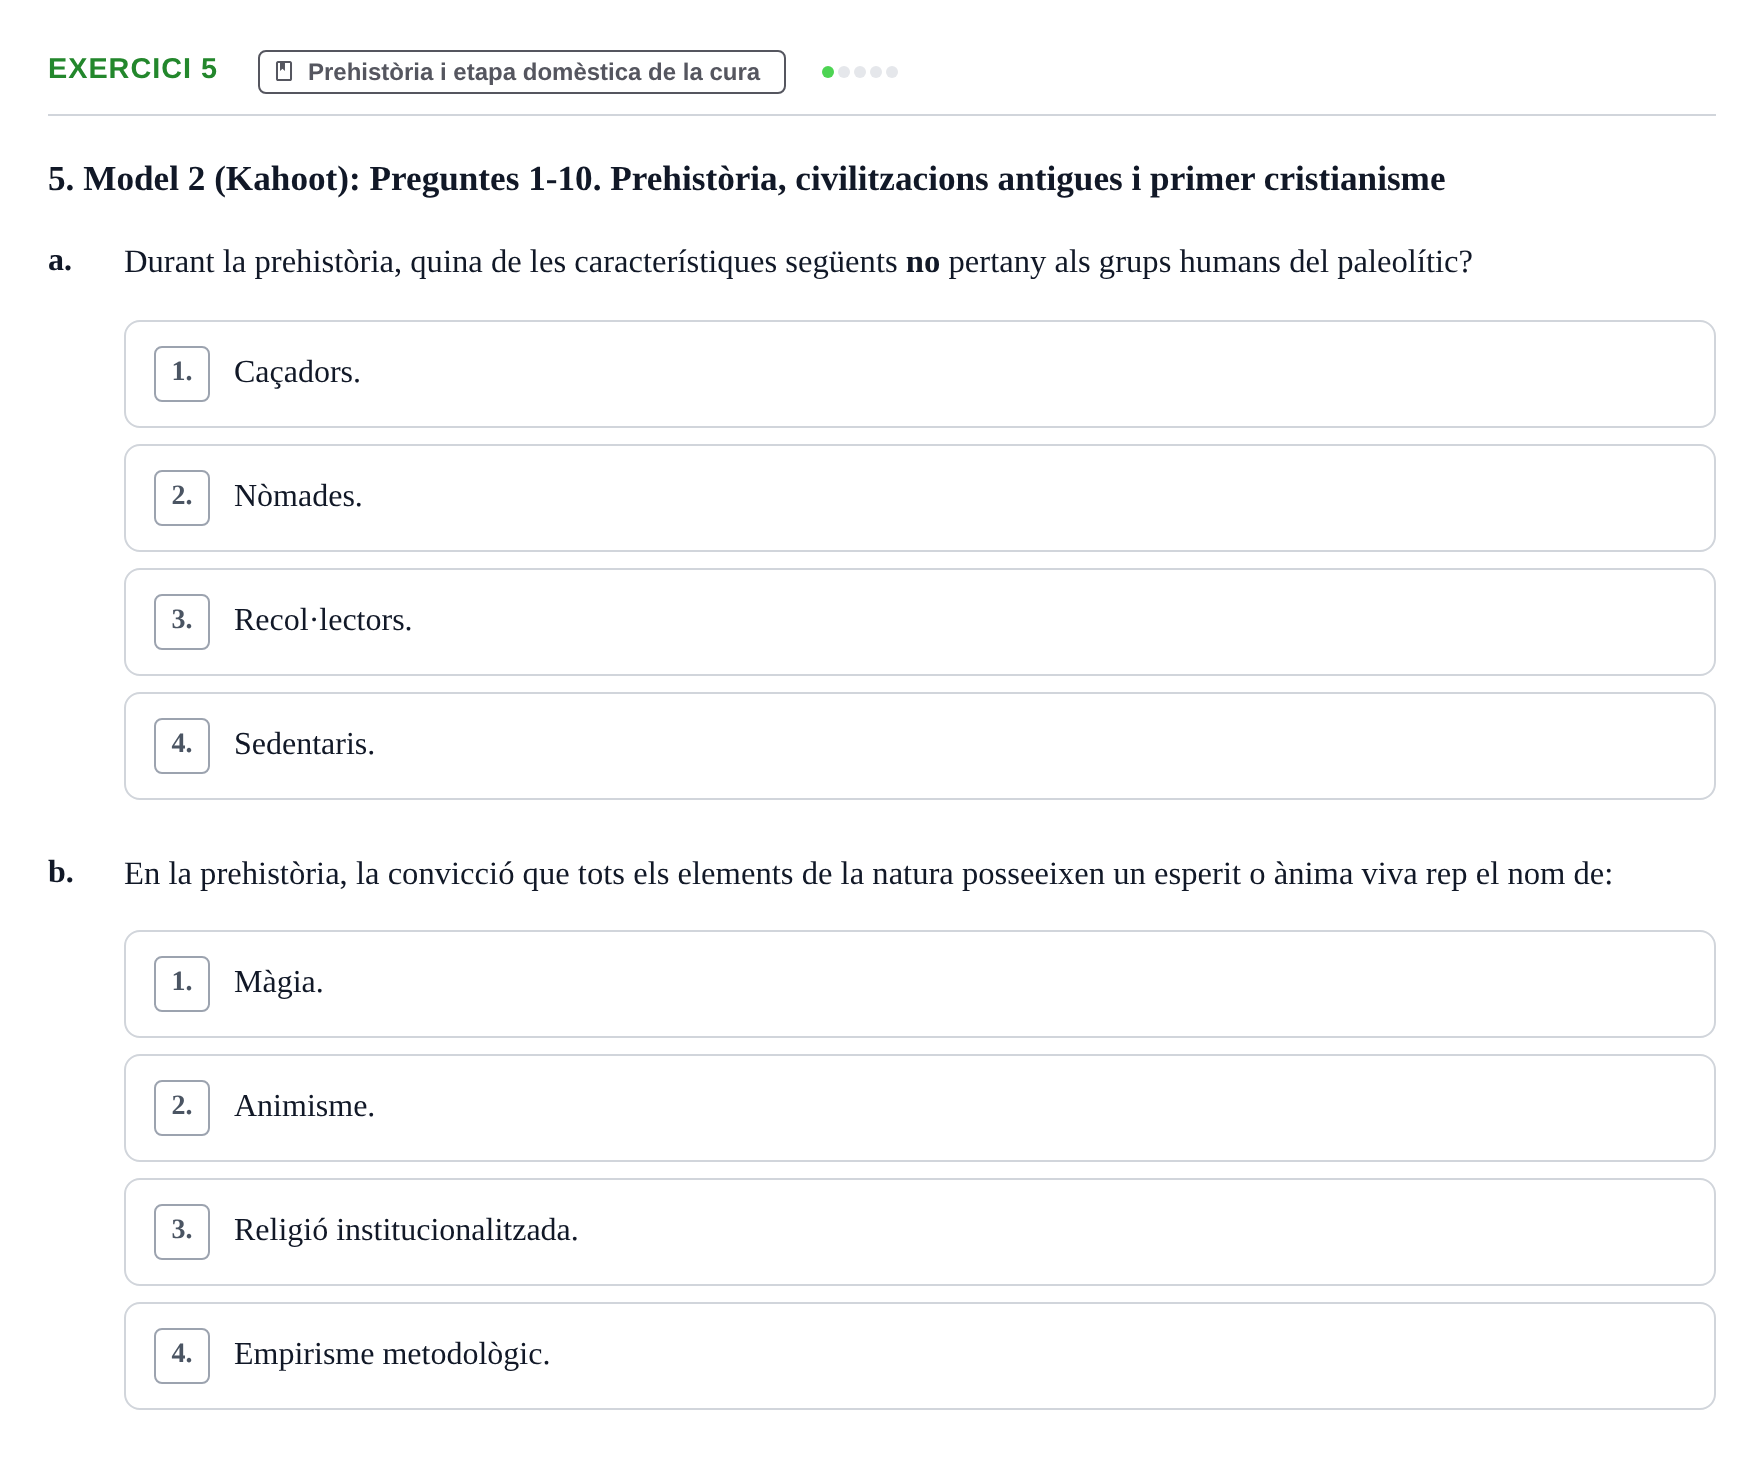Click the 'Model 2 (Kahoot)' exercise title
This screenshot has height=1474, width=1764.
click(746, 179)
